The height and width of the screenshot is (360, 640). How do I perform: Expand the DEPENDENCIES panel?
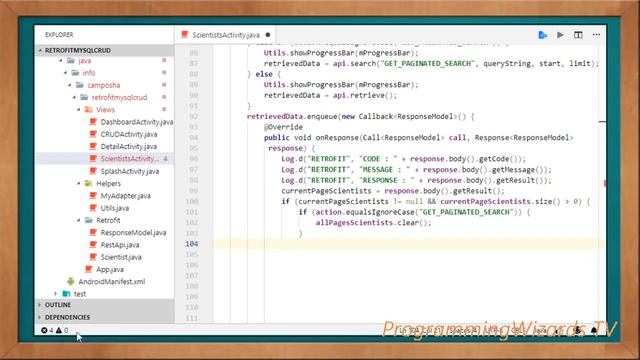40,317
